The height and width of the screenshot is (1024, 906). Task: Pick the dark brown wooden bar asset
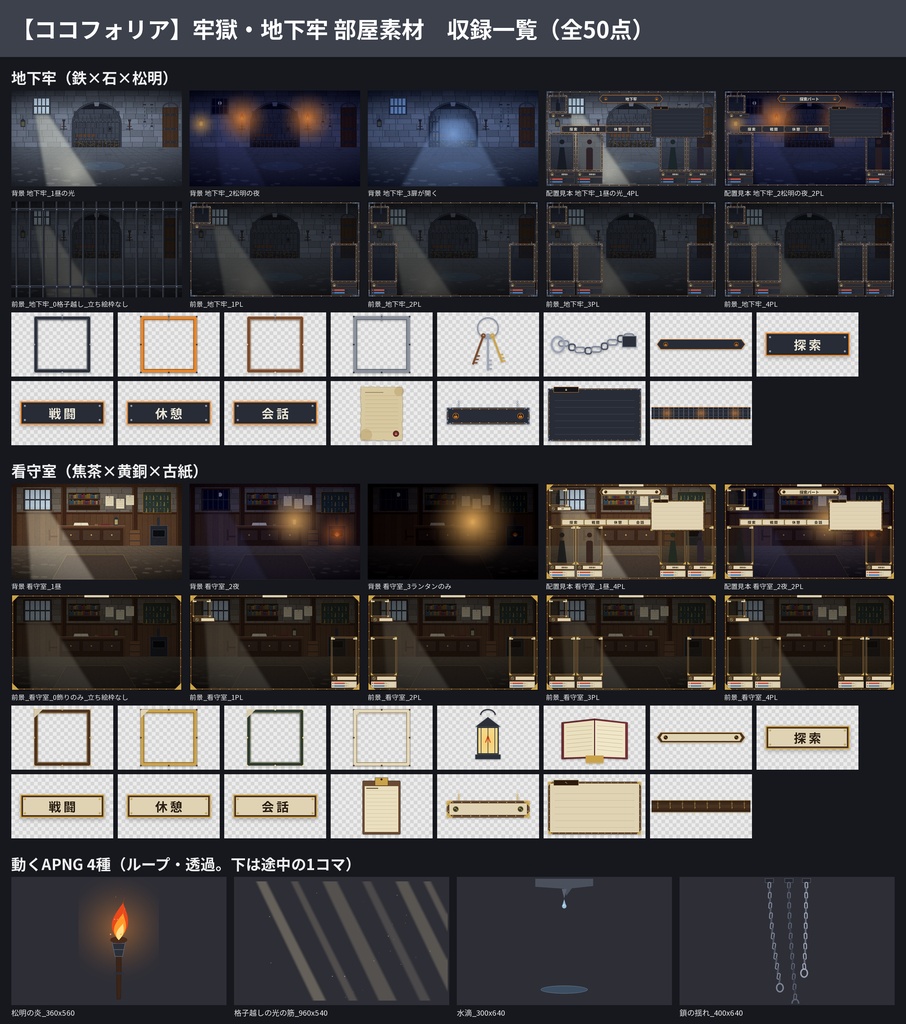(x=701, y=807)
